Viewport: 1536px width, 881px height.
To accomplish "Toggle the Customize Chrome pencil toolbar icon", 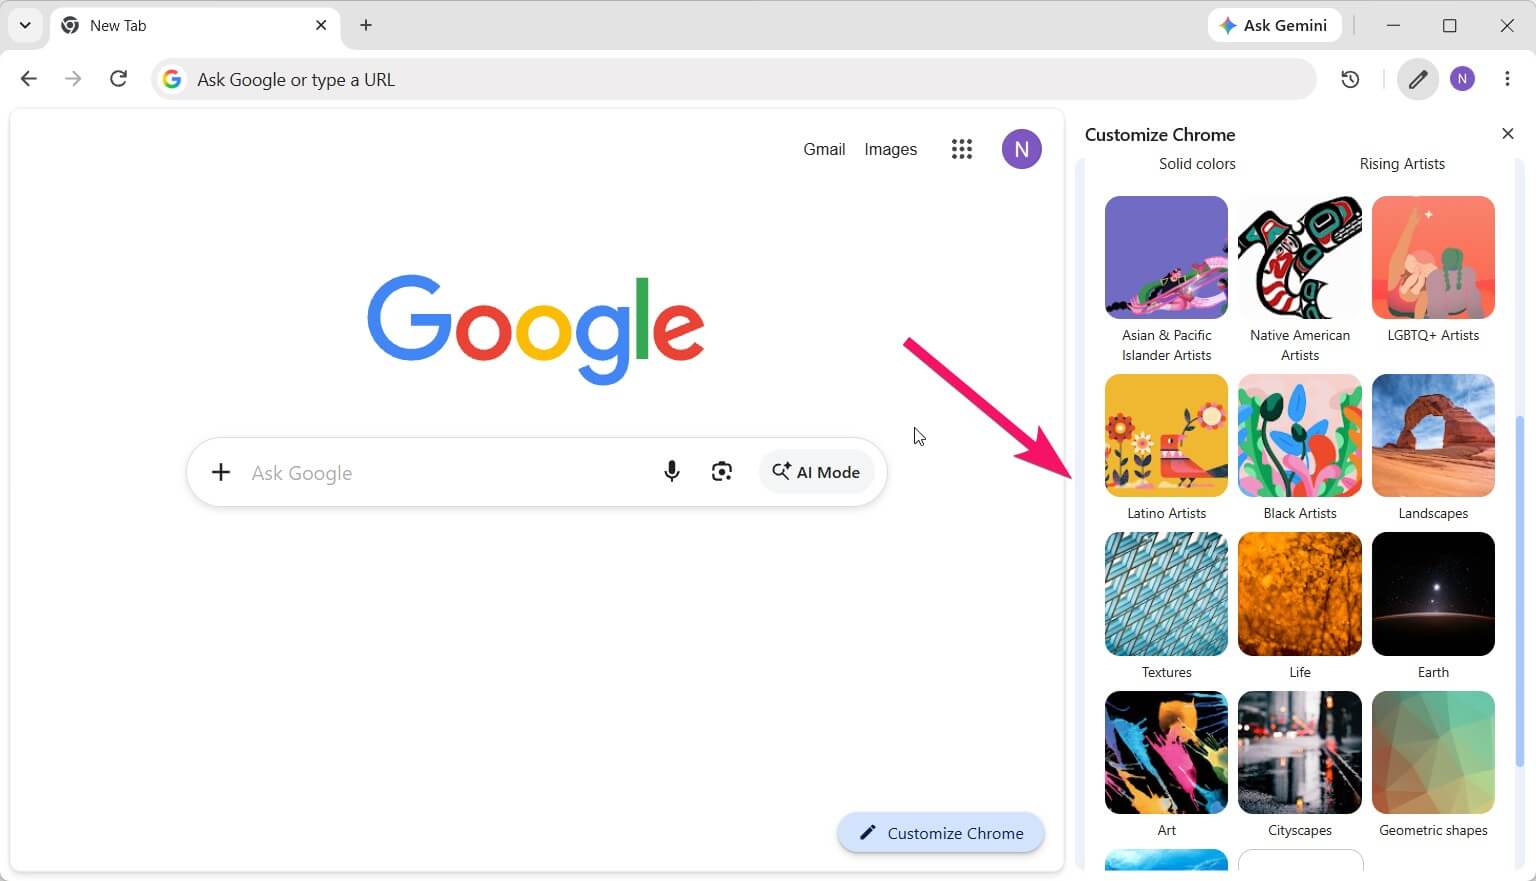I will point(1418,79).
